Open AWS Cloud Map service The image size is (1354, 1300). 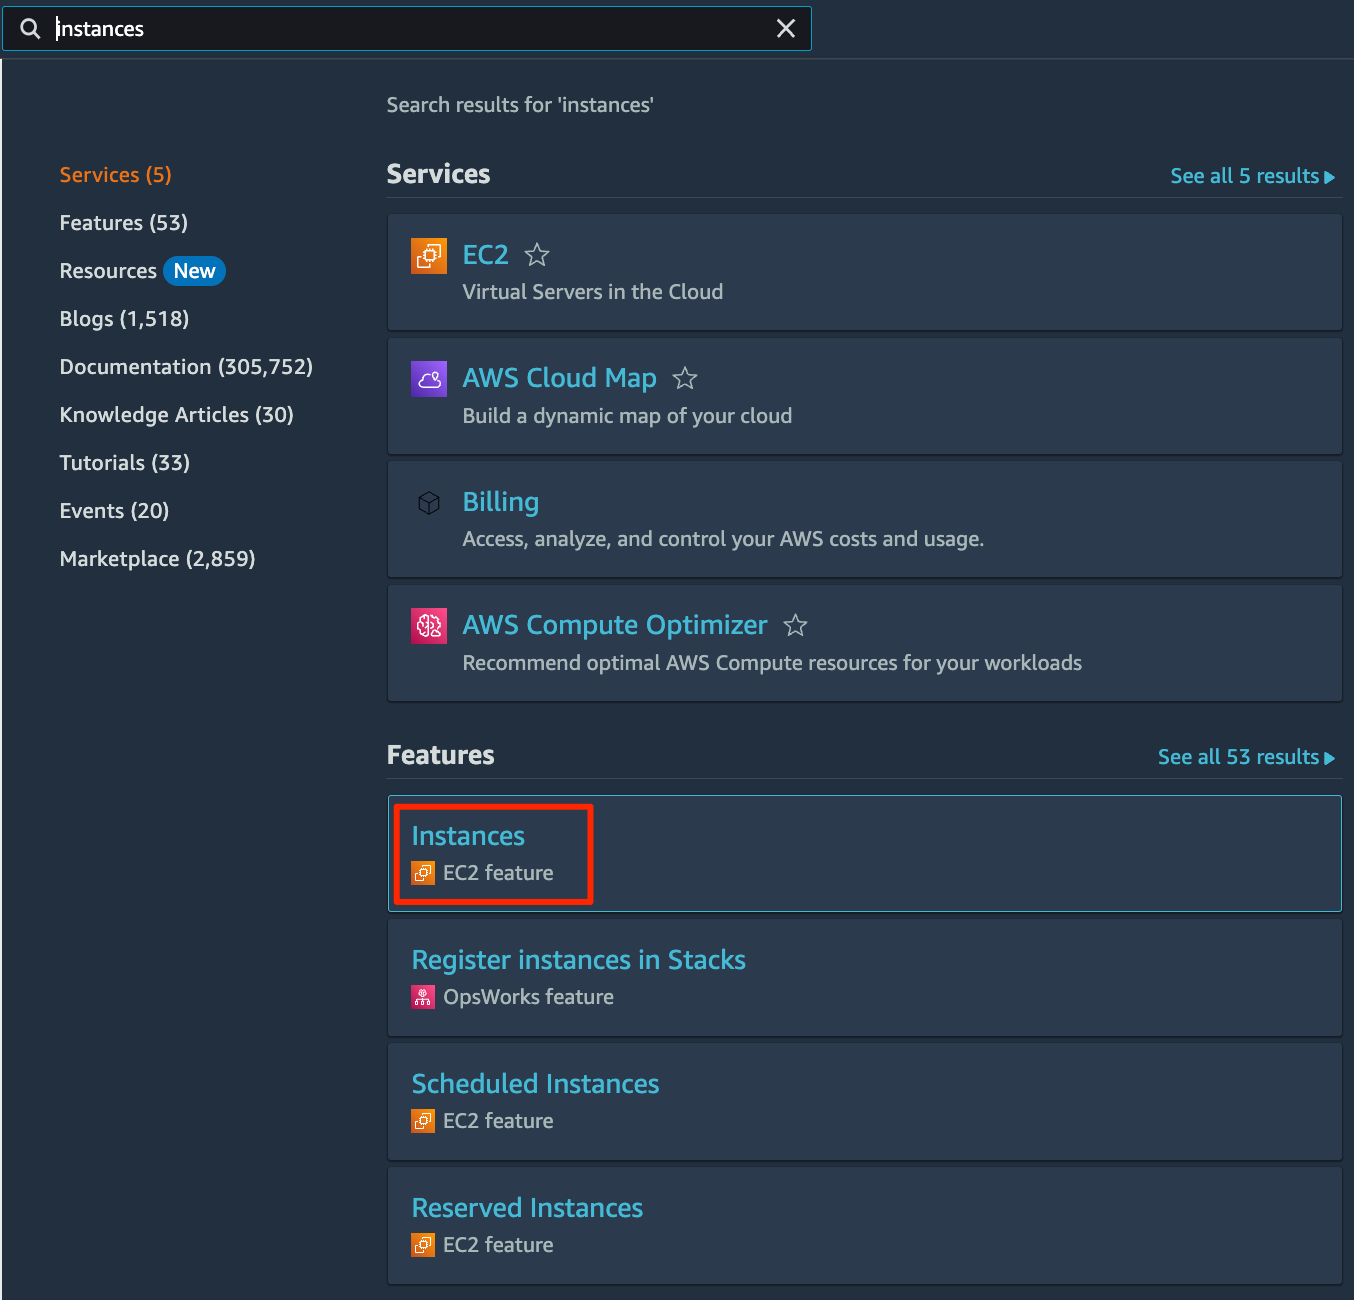(x=560, y=378)
